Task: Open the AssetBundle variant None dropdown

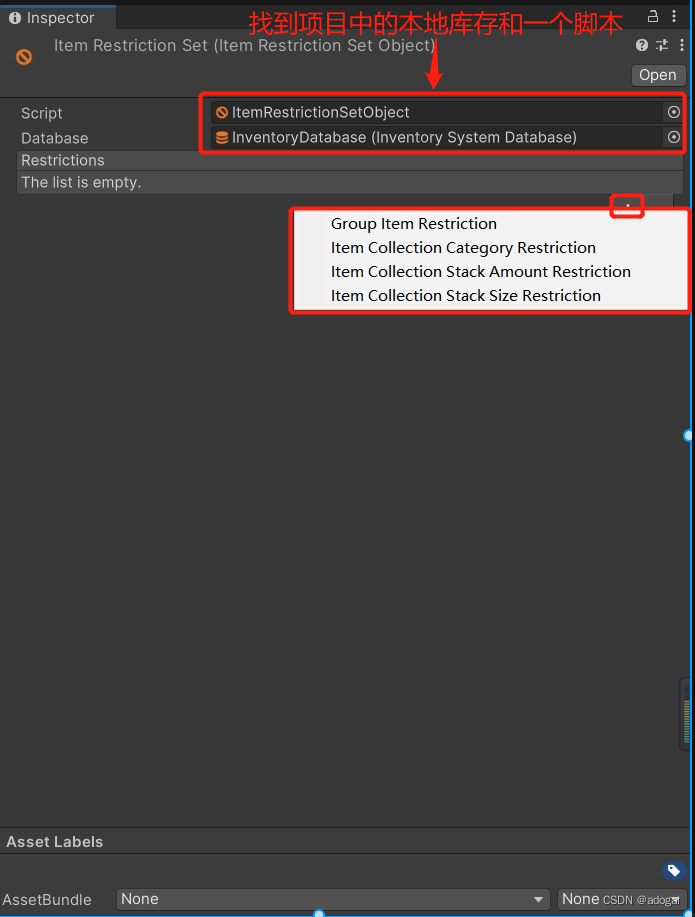Action: point(621,899)
